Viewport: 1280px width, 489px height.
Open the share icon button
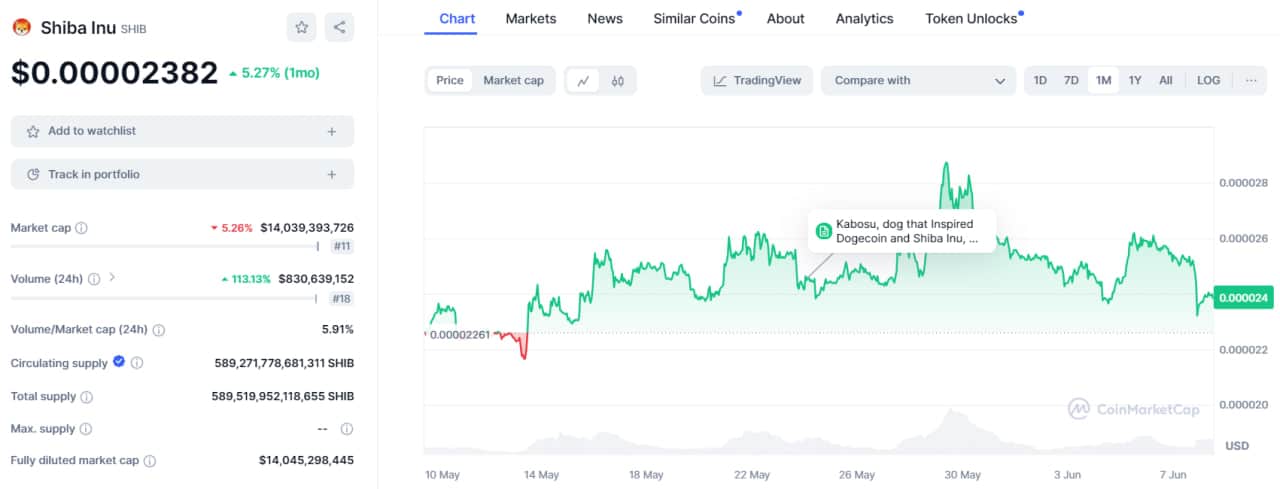(x=339, y=27)
